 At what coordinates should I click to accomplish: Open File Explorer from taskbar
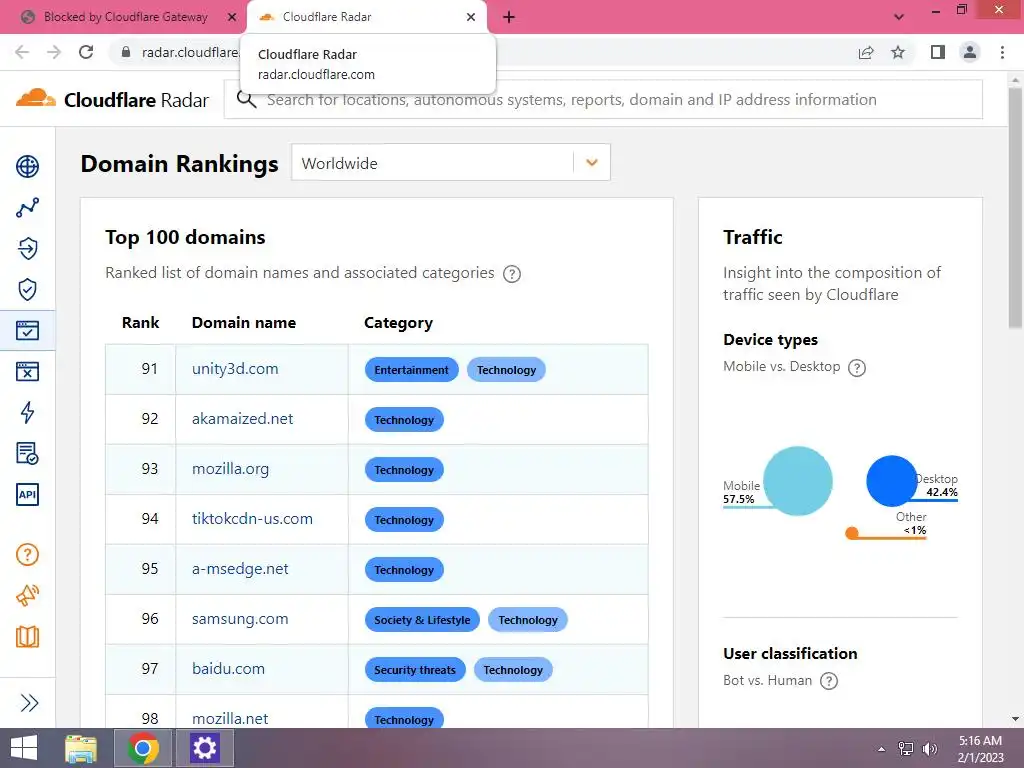[x=81, y=748]
